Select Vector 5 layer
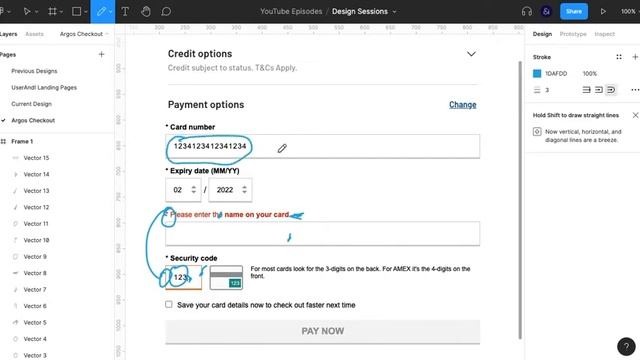This screenshot has height=360, width=640. (x=35, y=322)
